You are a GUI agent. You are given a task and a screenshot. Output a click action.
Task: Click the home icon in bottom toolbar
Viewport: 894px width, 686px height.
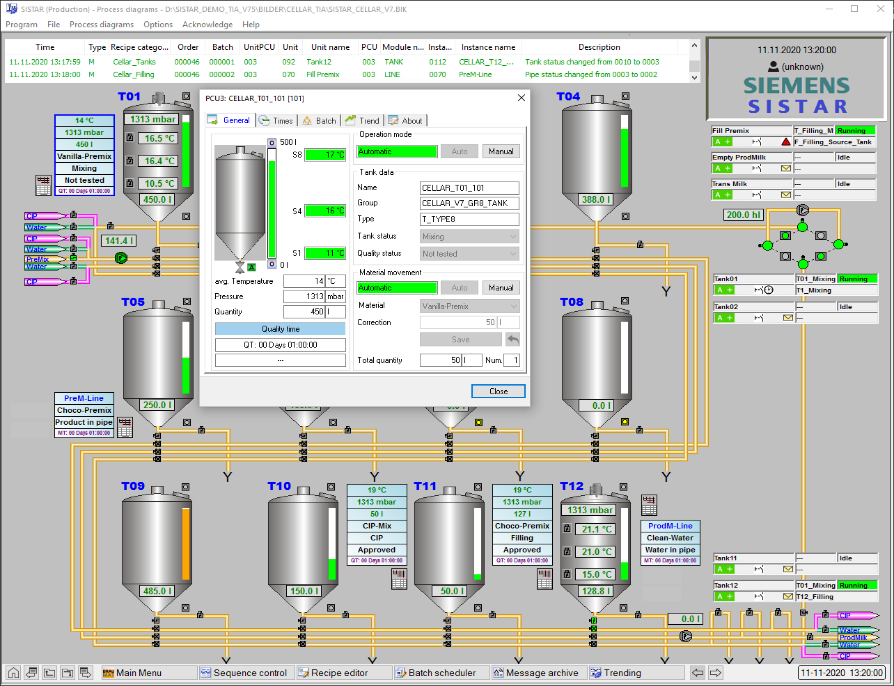[x=13, y=672]
